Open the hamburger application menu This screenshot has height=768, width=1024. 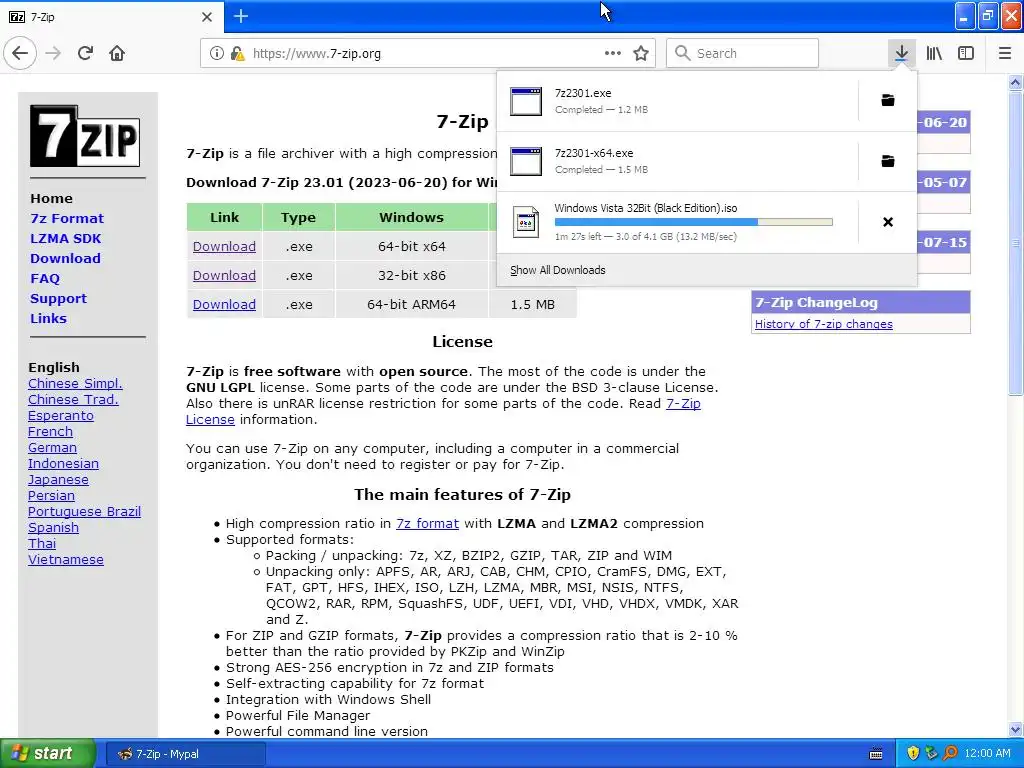[1004, 53]
